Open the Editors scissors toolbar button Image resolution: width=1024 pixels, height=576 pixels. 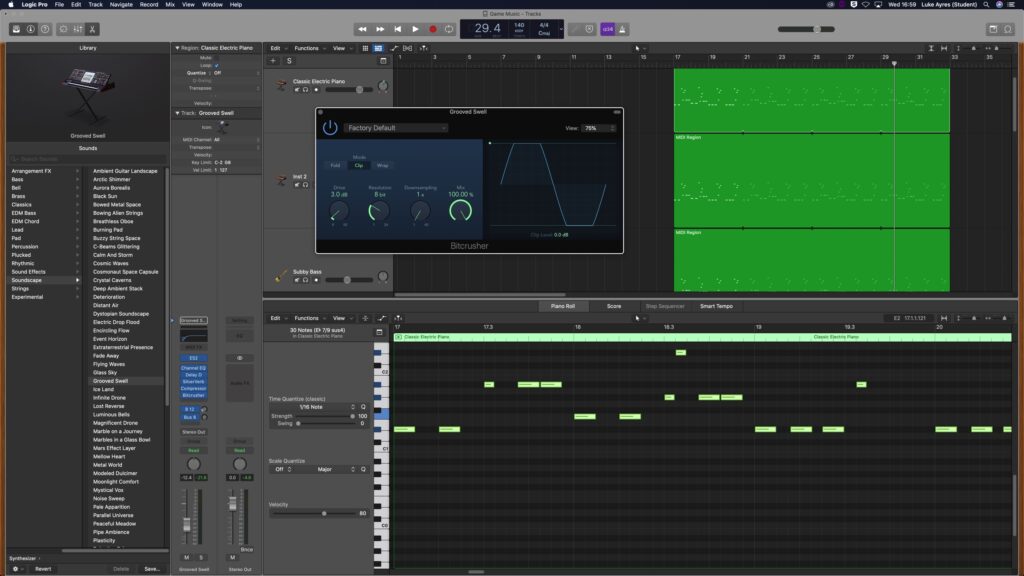point(92,29)
